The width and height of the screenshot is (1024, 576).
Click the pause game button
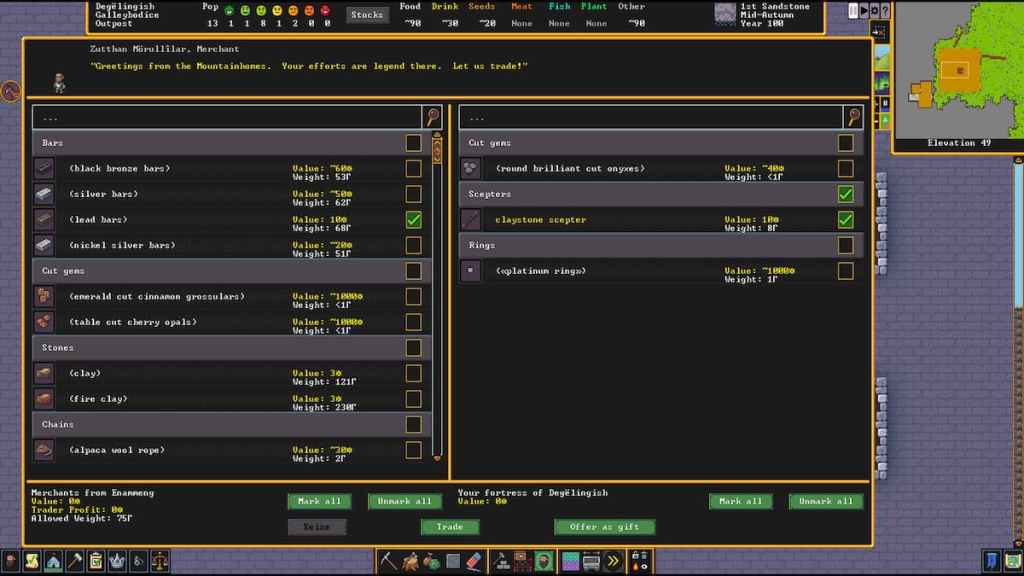(x=853, y=10)
